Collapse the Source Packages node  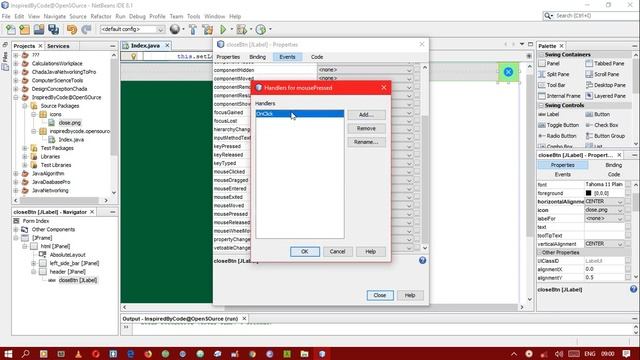click(x=25, y=106)
